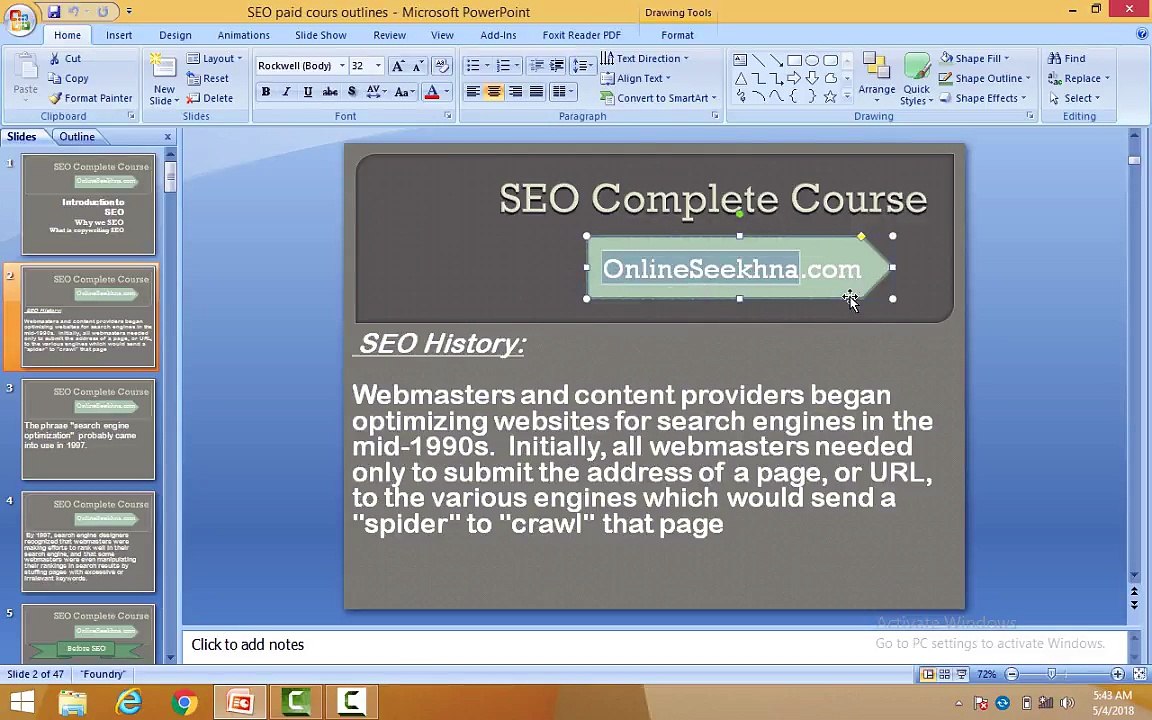This screenshot has width=1152, height=720.
Task: Open the Drawing Tools Format tab
Action: (x=677, y=35)
